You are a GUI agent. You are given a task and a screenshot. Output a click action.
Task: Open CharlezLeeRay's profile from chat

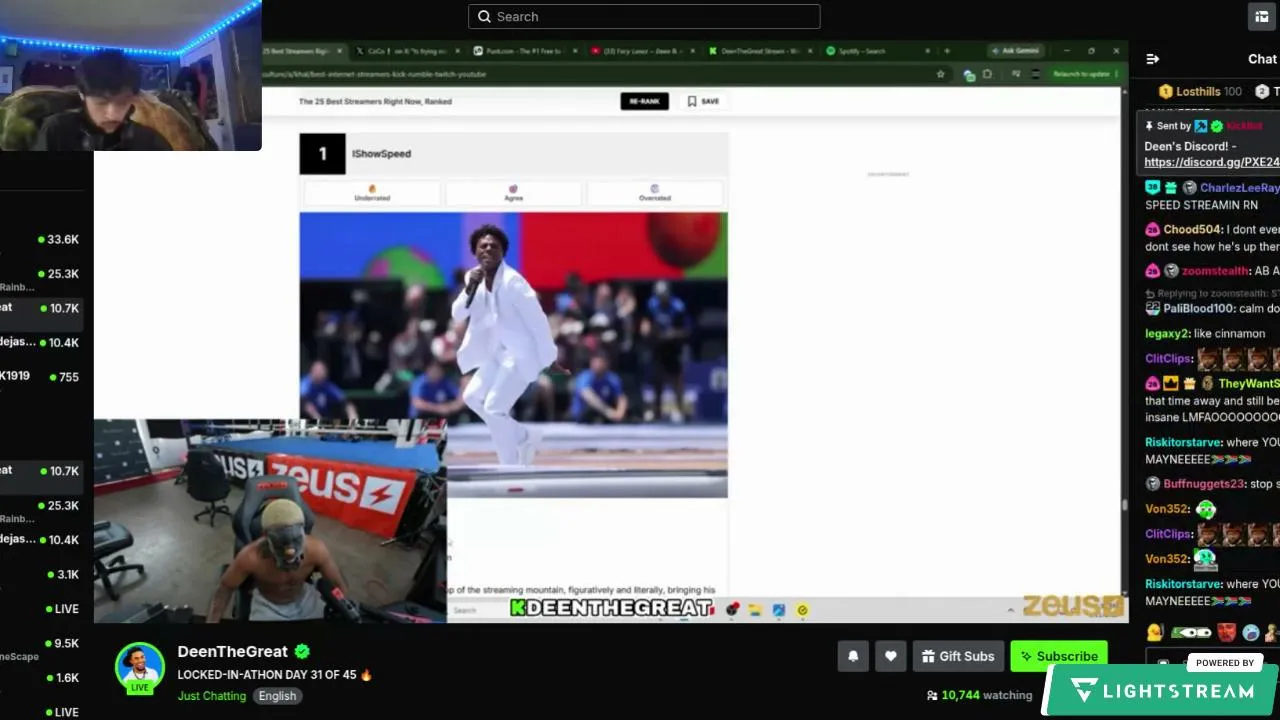click(x=1240, y=188)
